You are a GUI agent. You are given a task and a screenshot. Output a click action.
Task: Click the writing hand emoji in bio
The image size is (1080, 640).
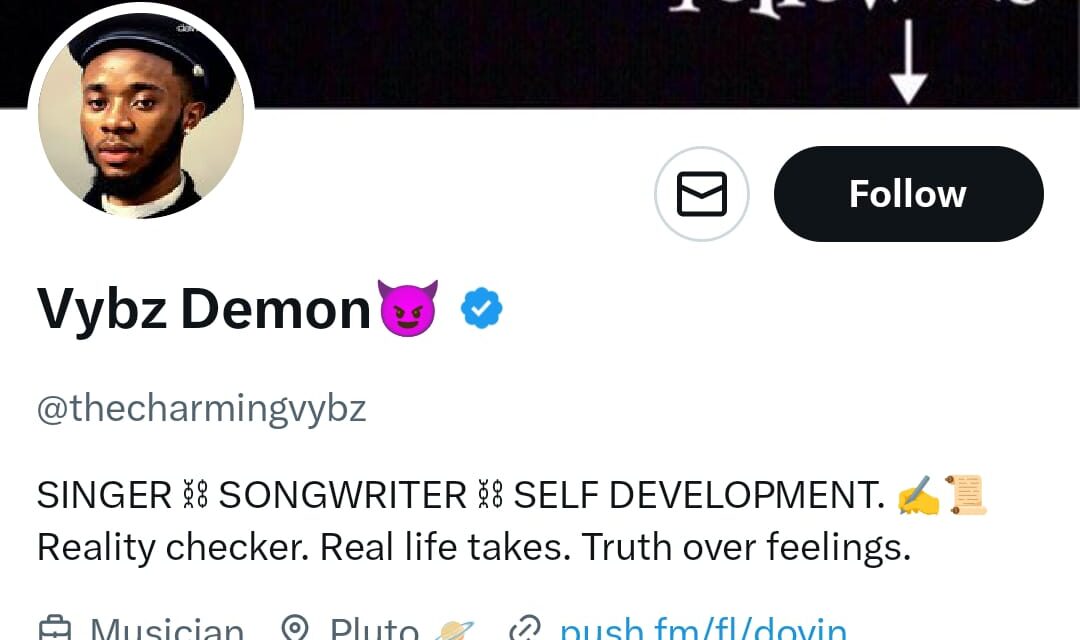[918, 495]
